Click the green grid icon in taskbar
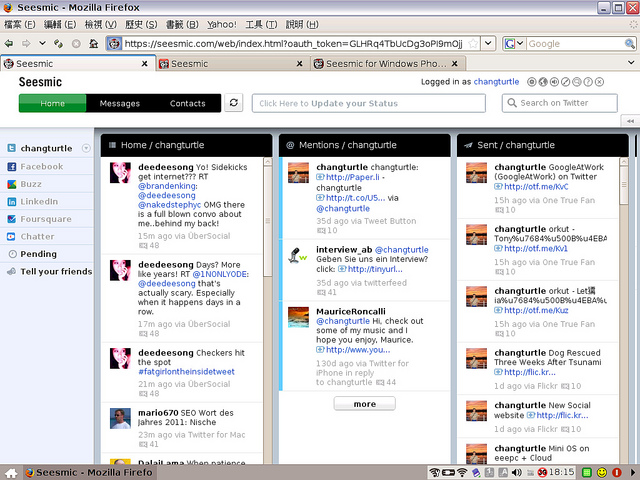This screenshot has width=640, height=480. [x=587, y=472]
